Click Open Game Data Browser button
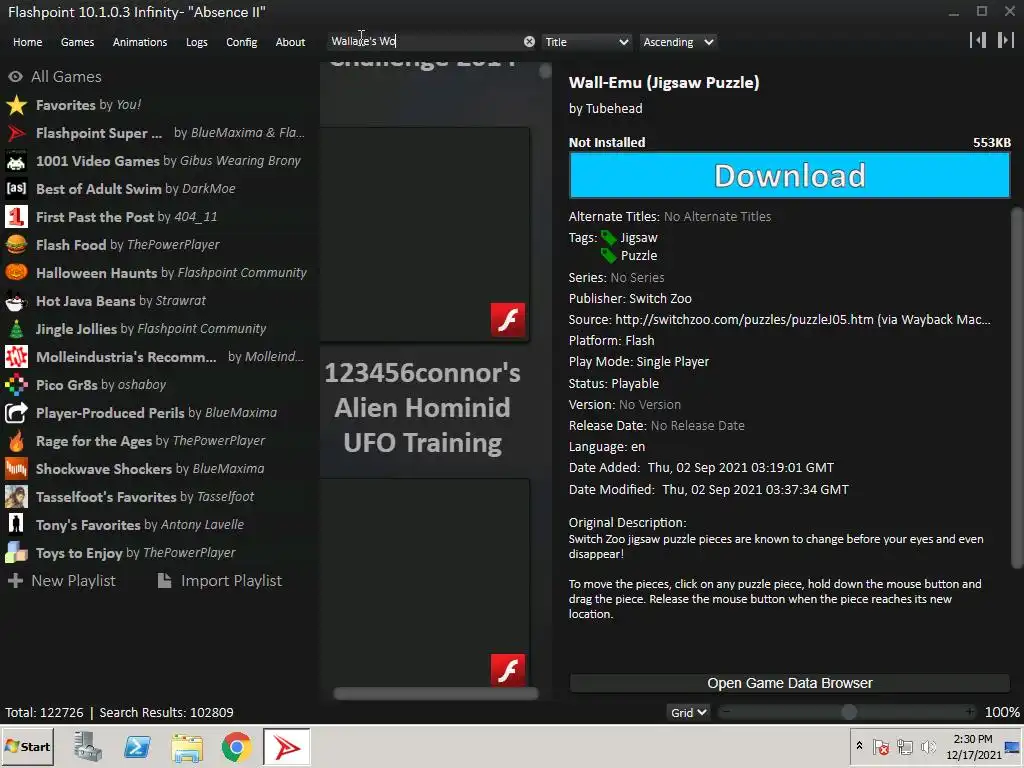The width and height of the screenshot is (1024, 768). tap(790, 683)
